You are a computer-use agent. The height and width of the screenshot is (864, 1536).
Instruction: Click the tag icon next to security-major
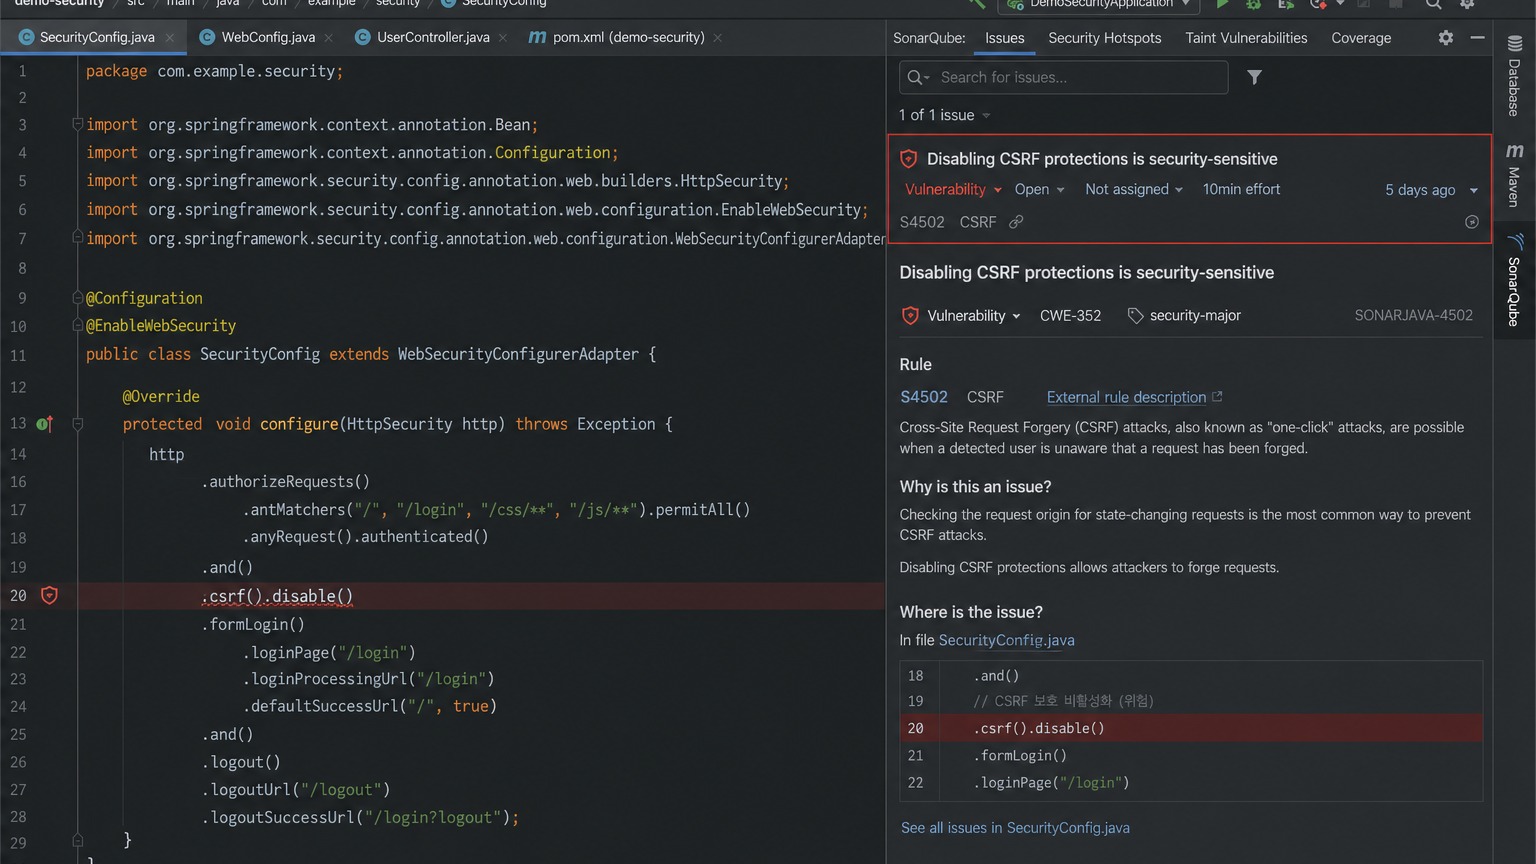(x=1135, y=315)
